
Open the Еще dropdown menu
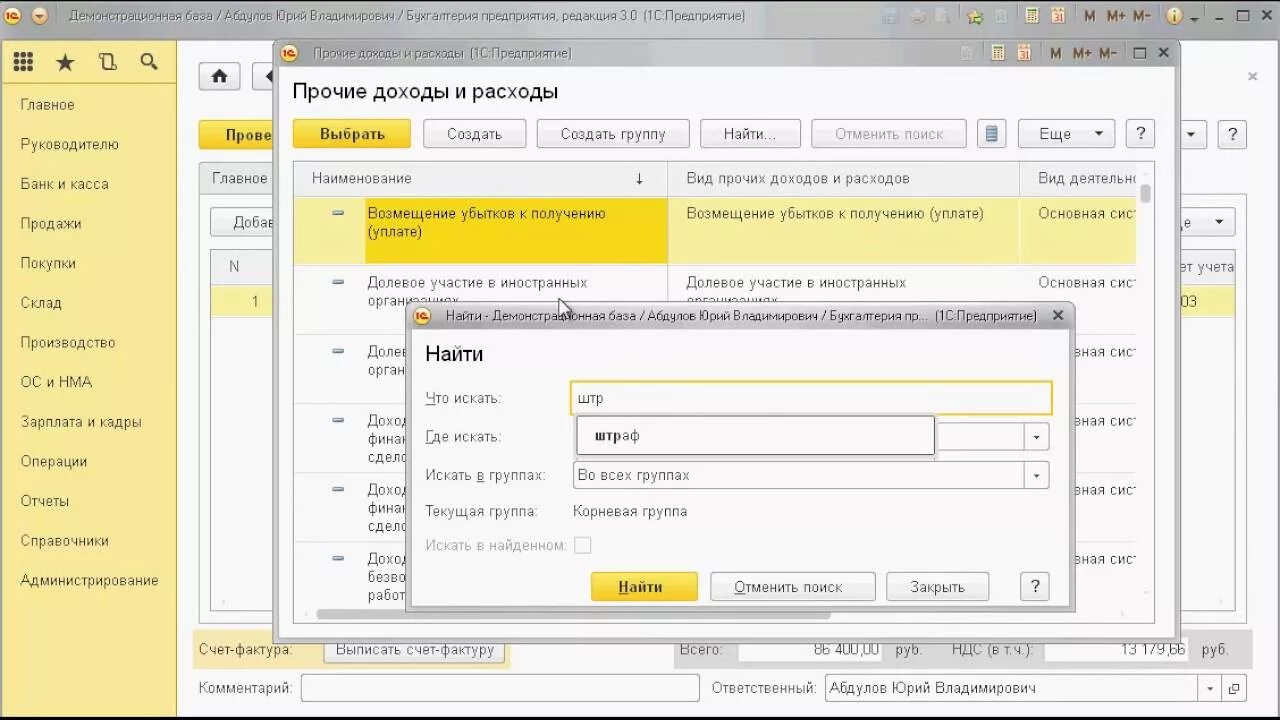pos(1066,134)
